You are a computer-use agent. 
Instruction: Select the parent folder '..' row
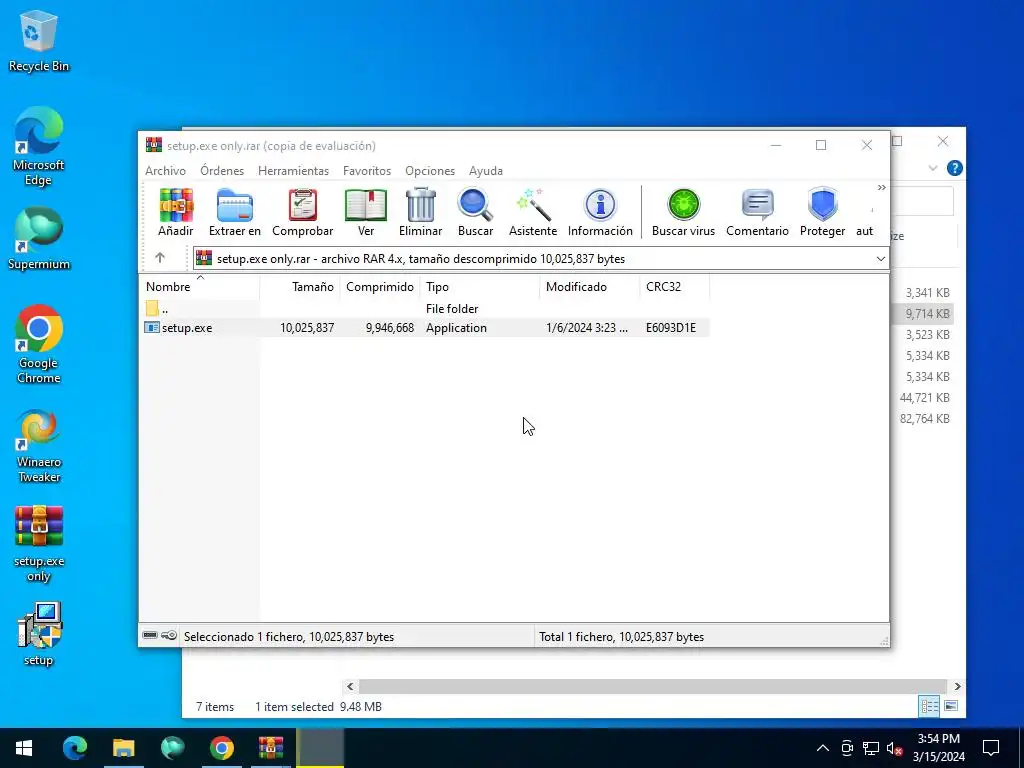[x=424, y=308]
